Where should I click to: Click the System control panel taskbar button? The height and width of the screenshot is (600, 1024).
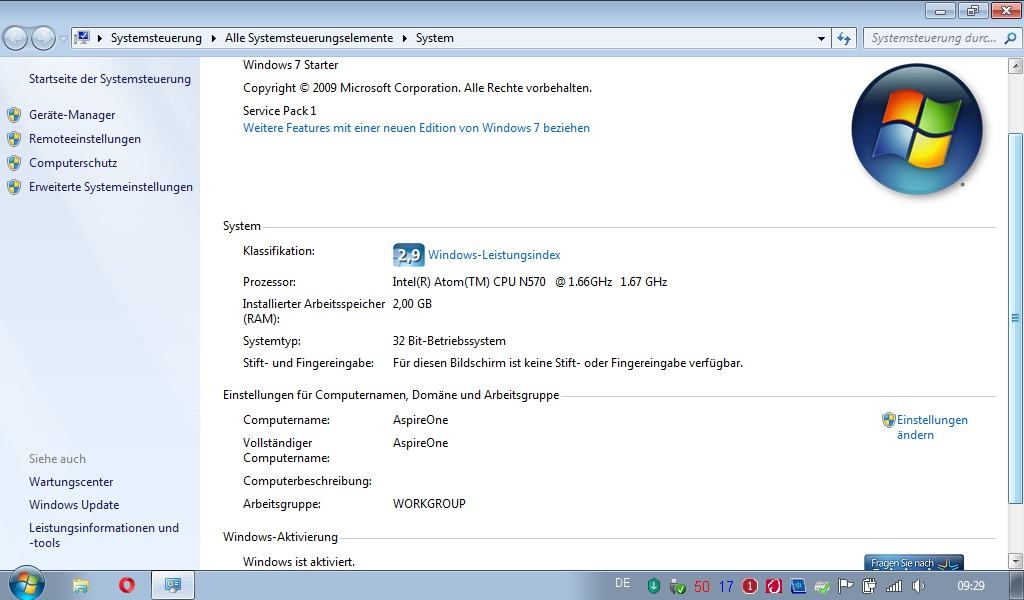click(173, 585)
